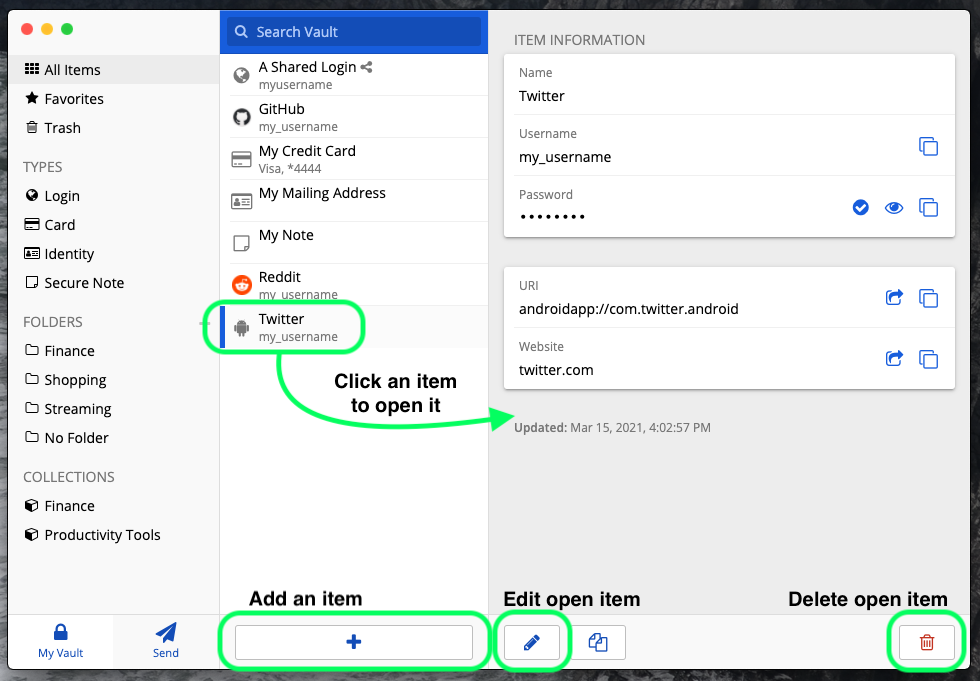Screen dimensions: 980x681
Task: Launch the androidapp URI
Action: click(894, 297)
